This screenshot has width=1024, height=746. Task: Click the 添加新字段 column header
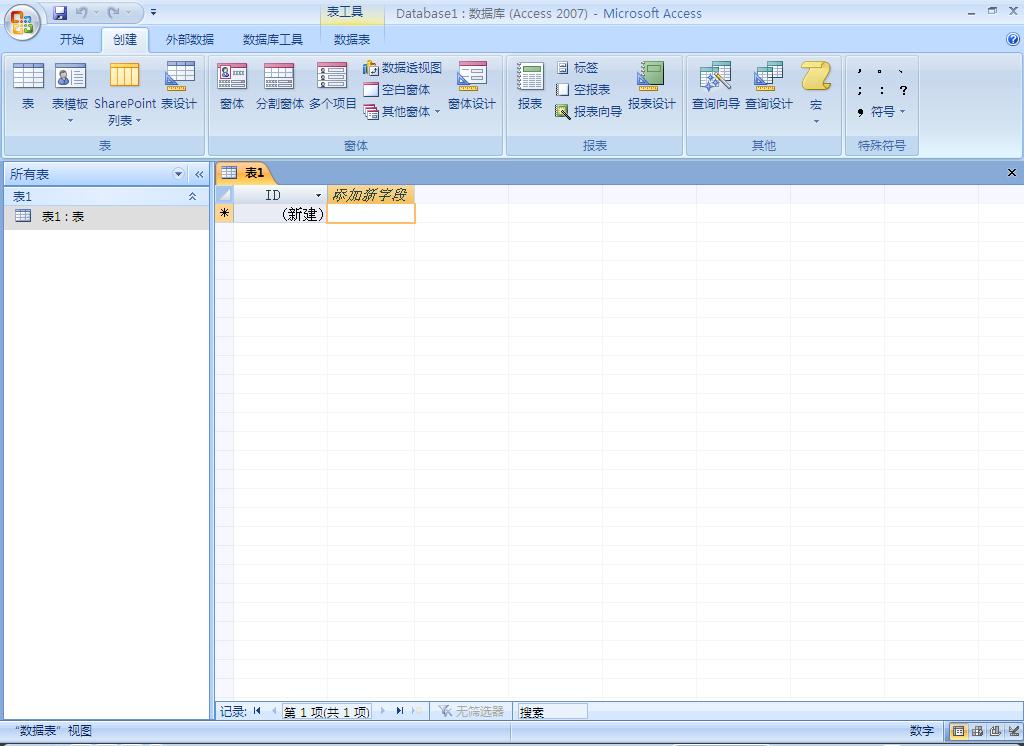(370, 195)
